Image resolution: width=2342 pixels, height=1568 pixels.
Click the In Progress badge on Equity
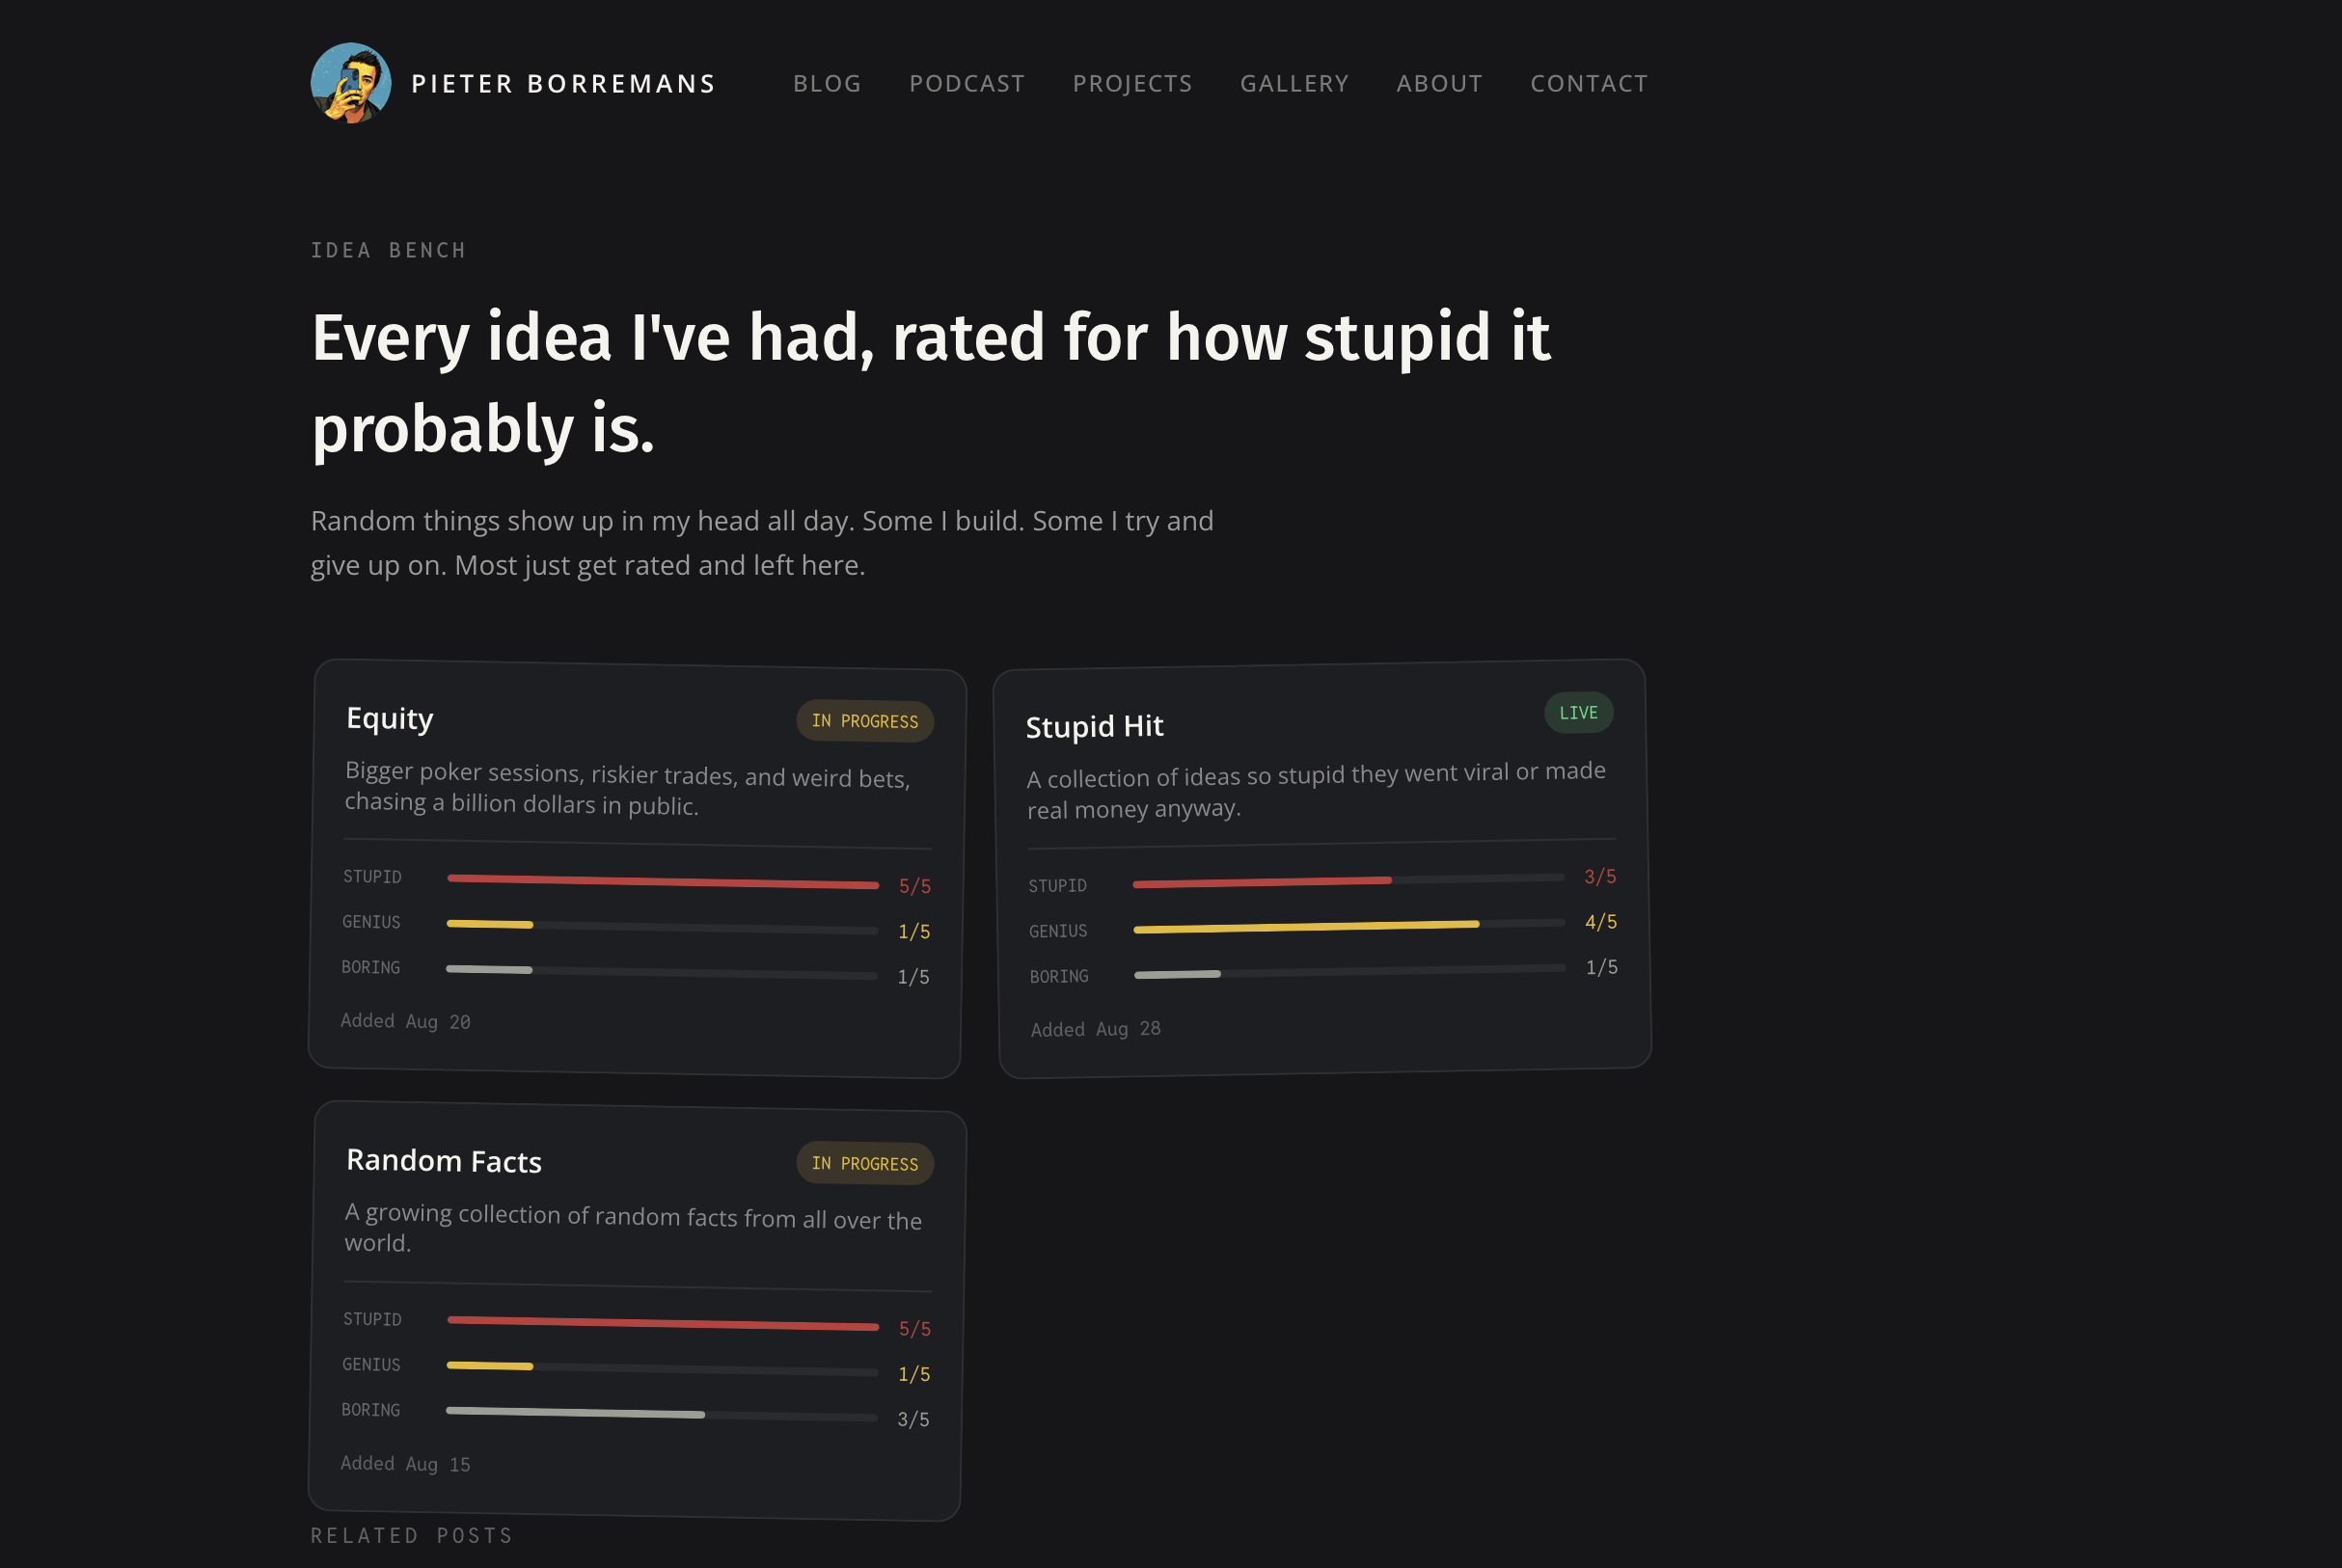pyautogui.click(x=865, y=721)
